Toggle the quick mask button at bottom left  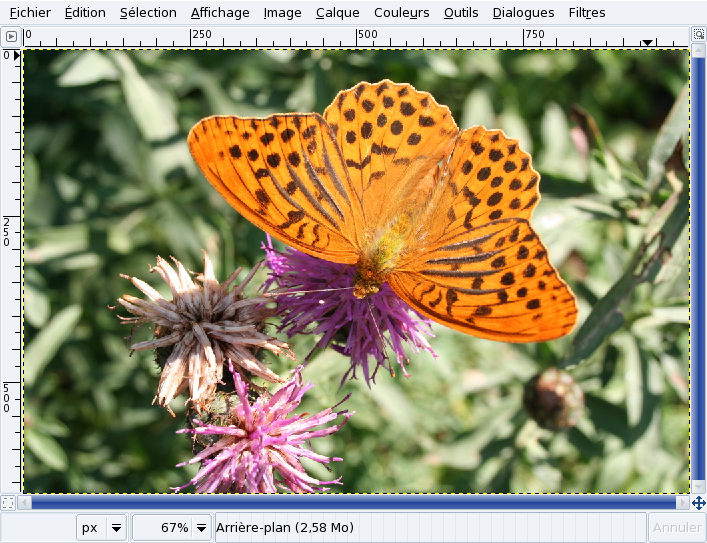(8, 502)
